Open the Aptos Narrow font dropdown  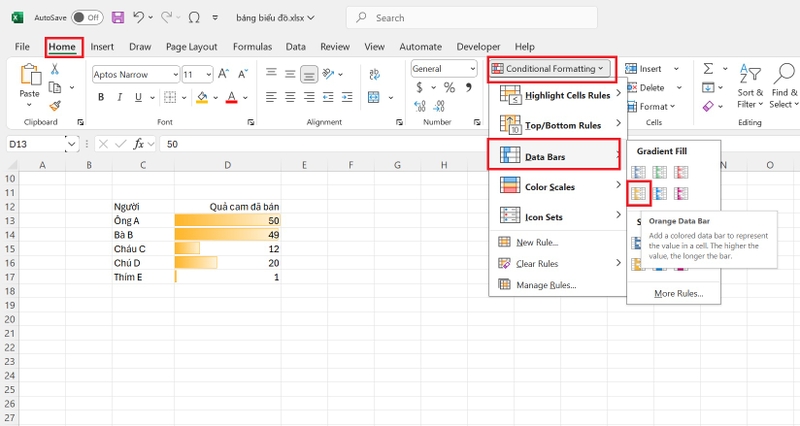click(x=176, y=74)
